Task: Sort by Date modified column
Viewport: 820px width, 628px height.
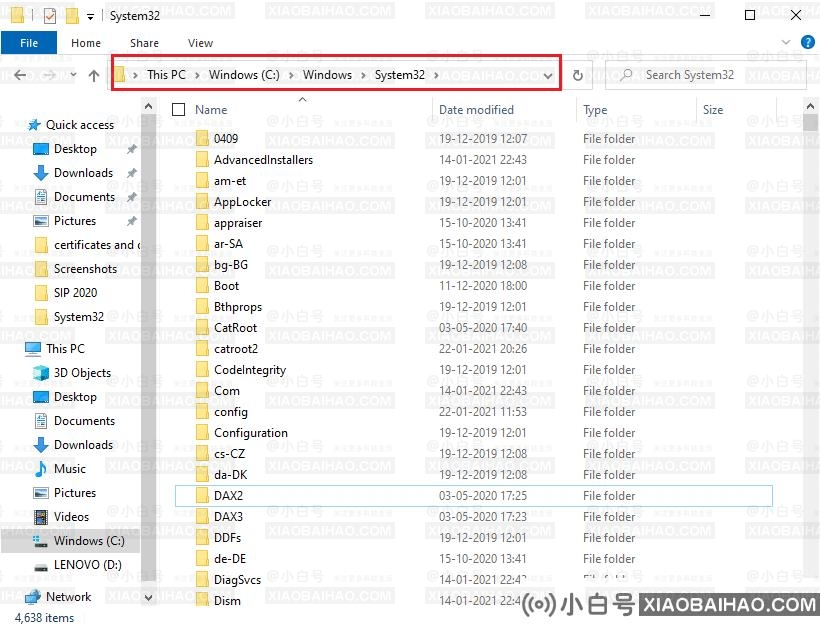Action: (x=476, y=110)
